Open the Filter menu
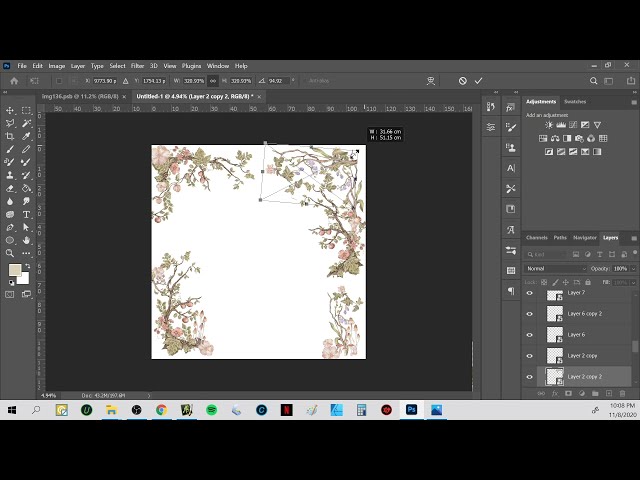 coord(137,66)
